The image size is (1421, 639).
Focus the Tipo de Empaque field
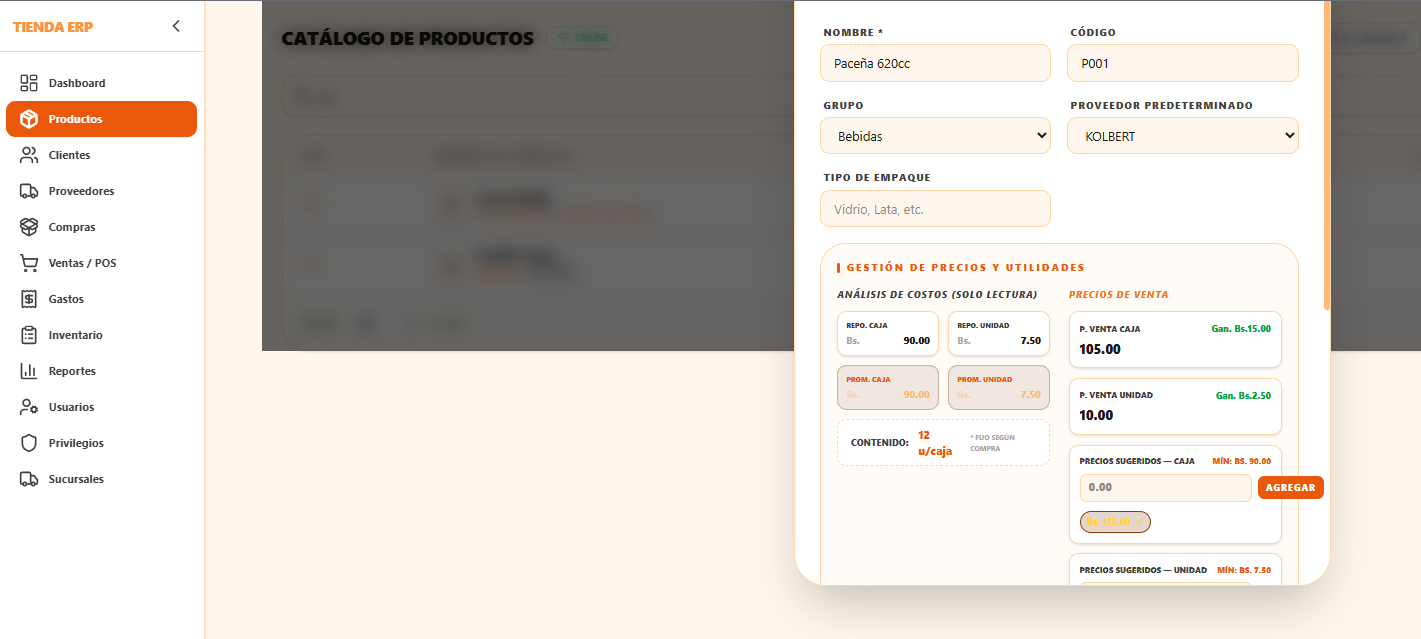click(x=935, y=209)
